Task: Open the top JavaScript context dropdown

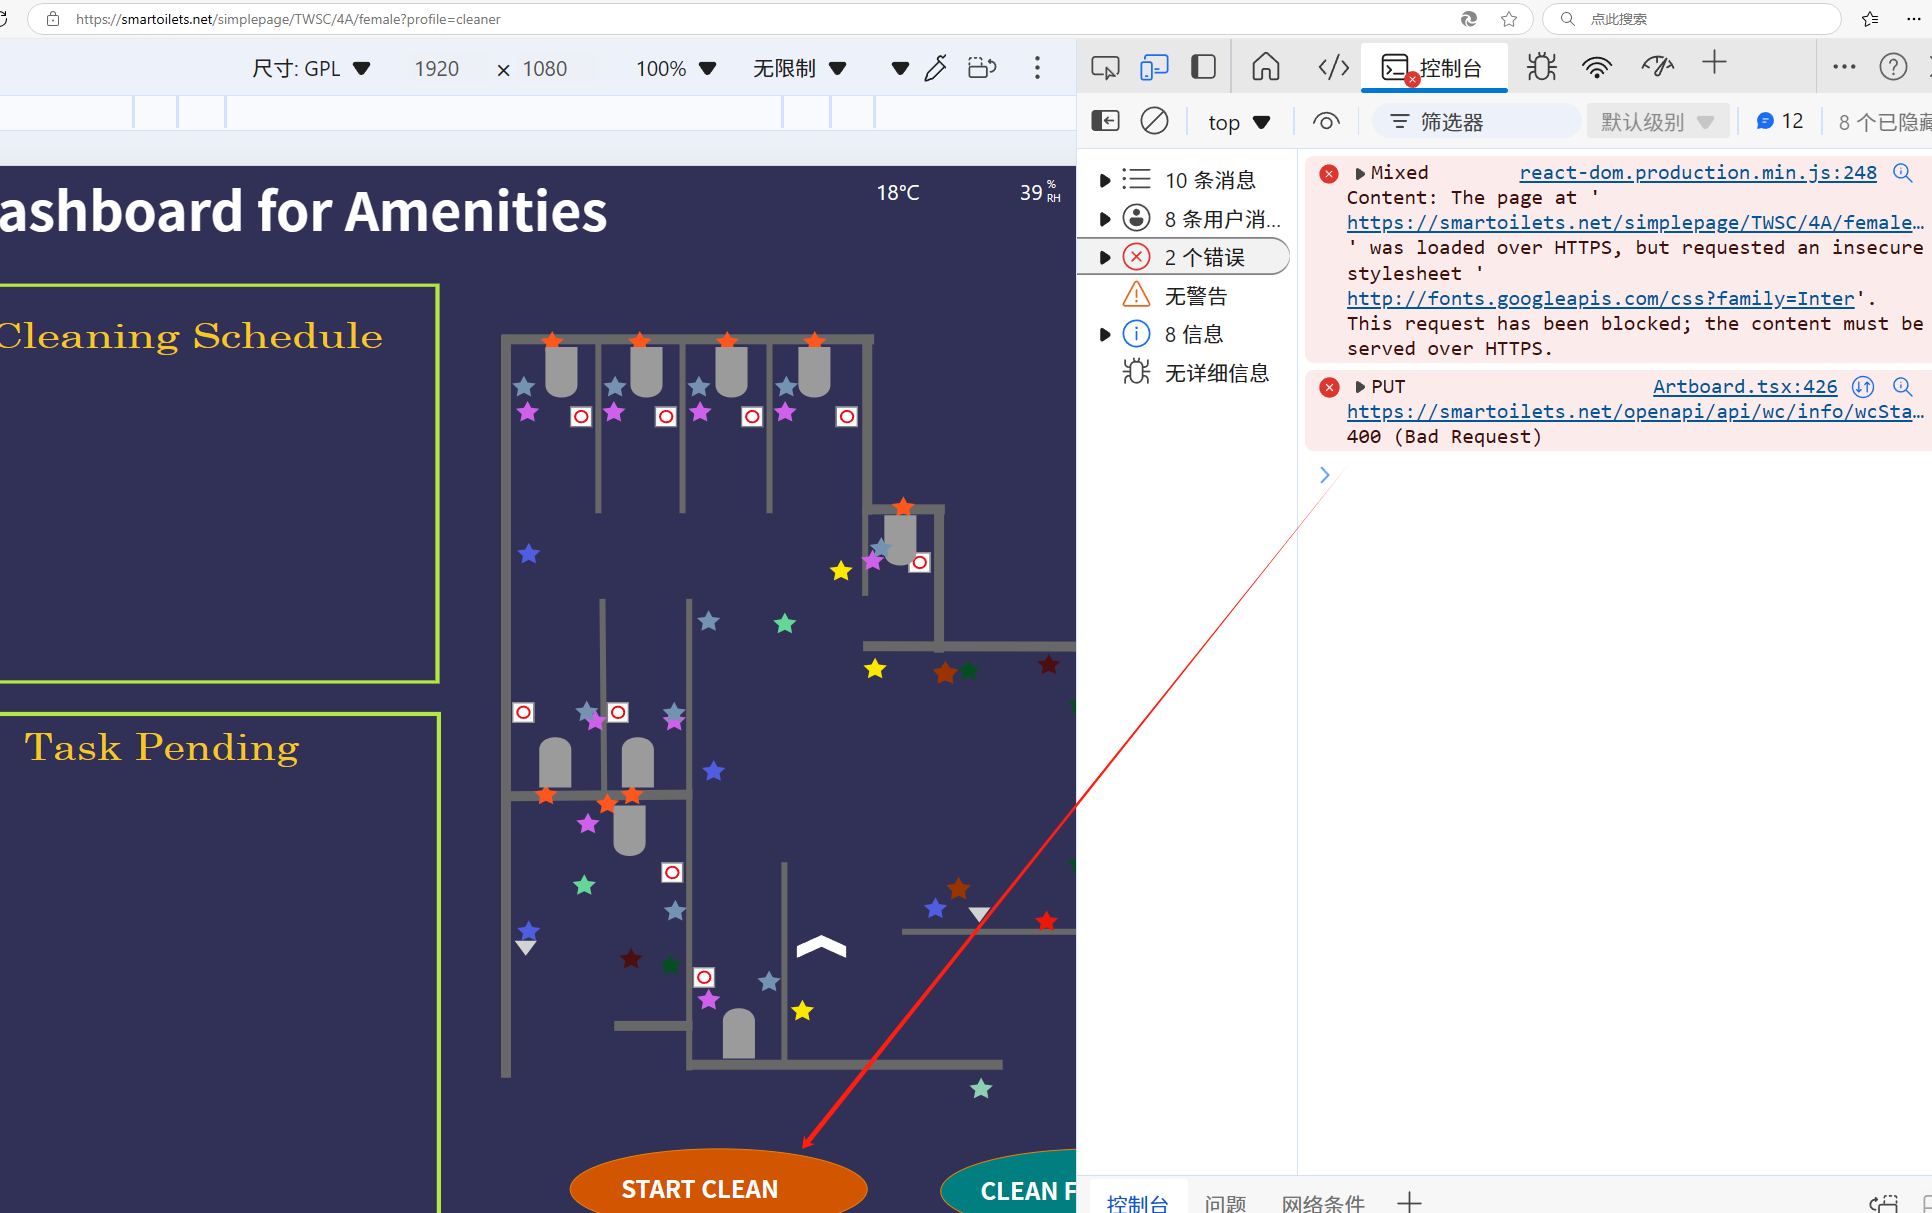Action: pos(1239,122)
